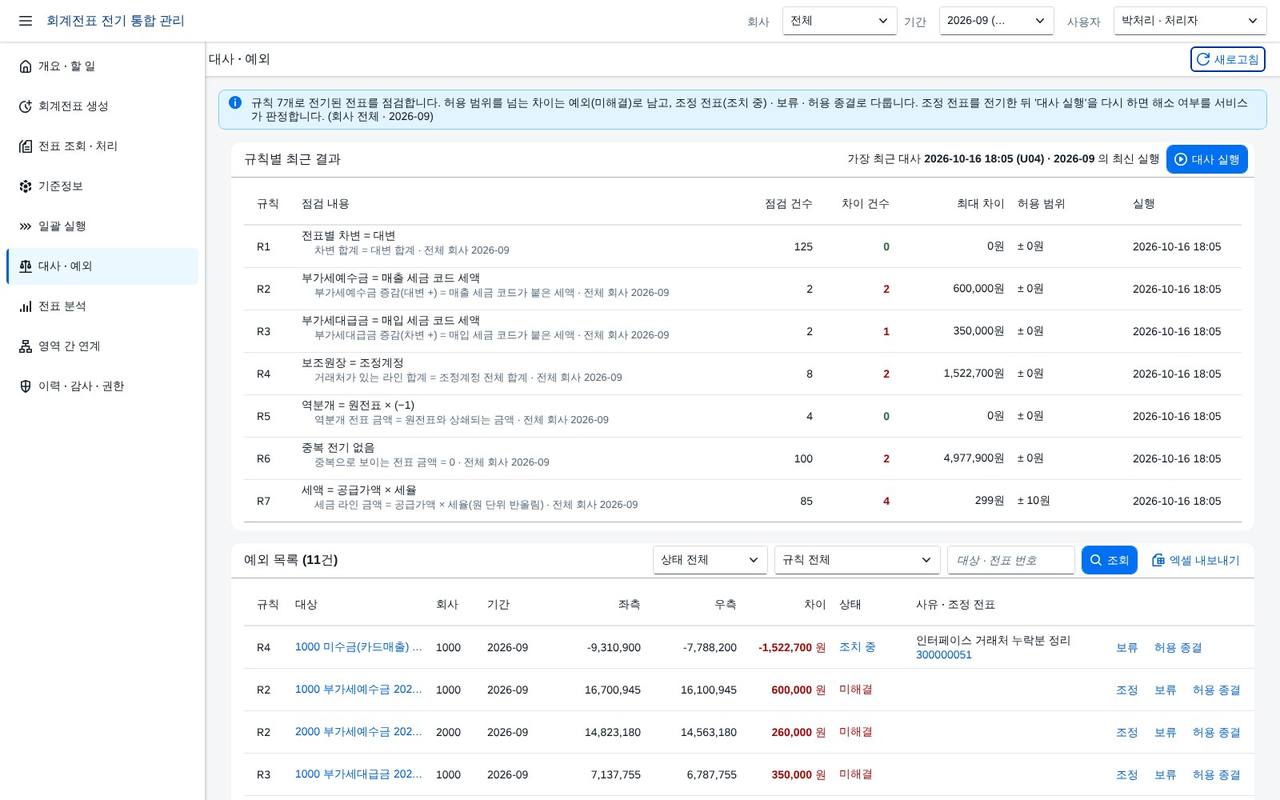
Task: Click the 조치 중 status in R4 row
Action: click(x=857, y=647)
